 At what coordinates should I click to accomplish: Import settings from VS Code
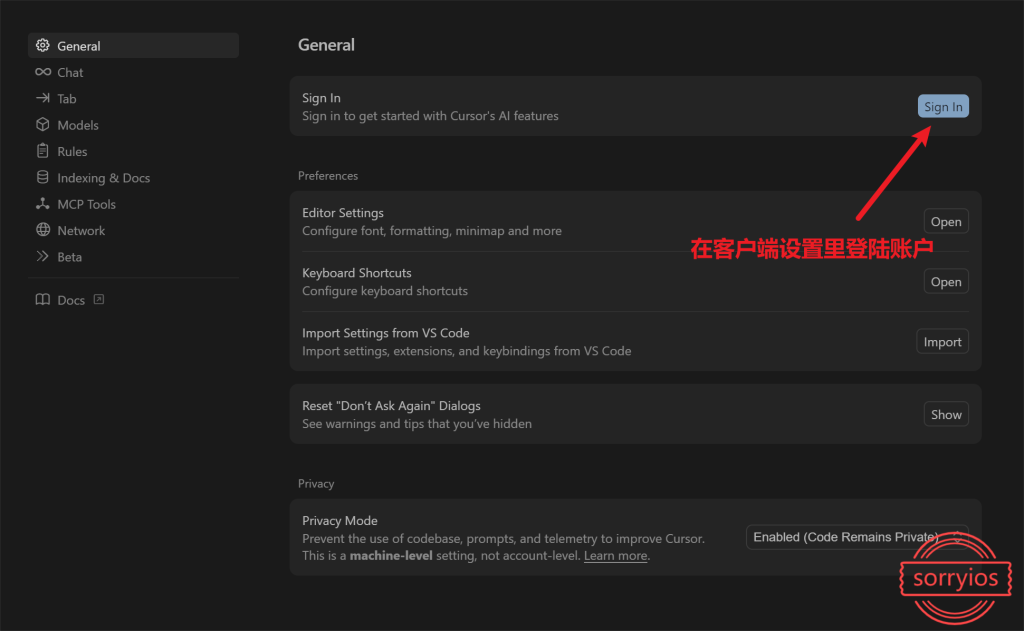pos(942,341)
